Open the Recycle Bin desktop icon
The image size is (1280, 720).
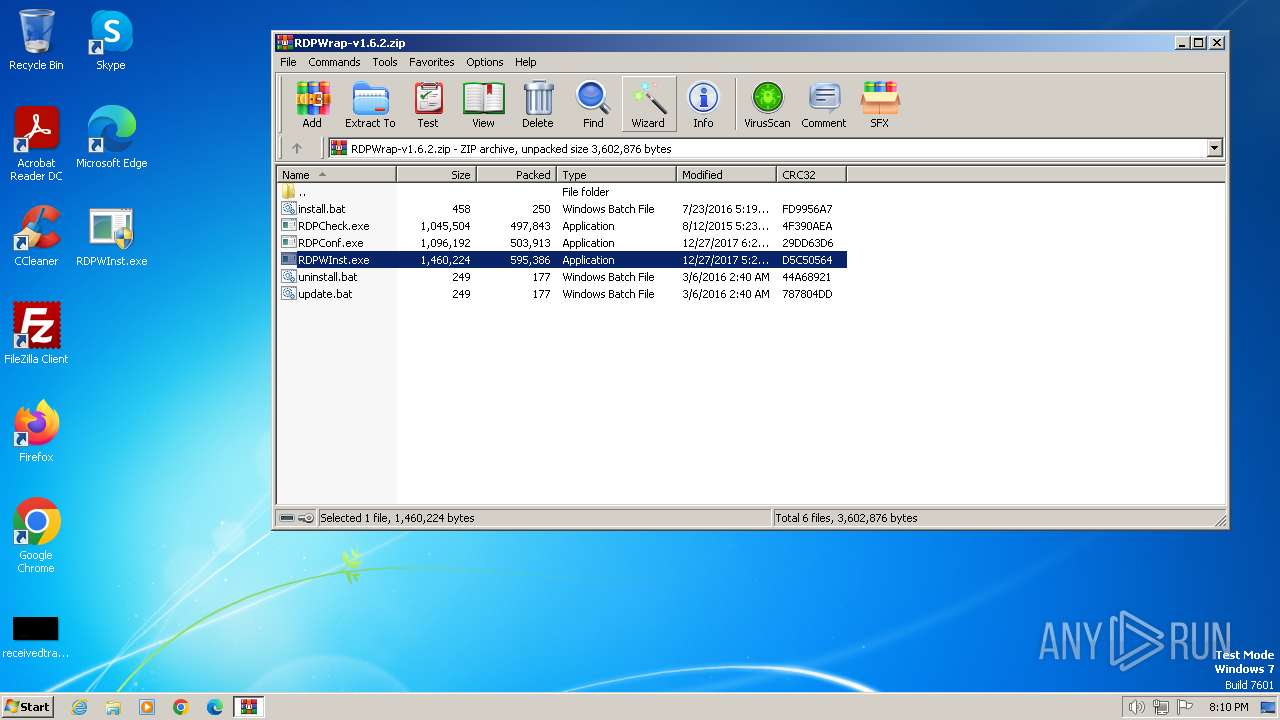(36, 40)
